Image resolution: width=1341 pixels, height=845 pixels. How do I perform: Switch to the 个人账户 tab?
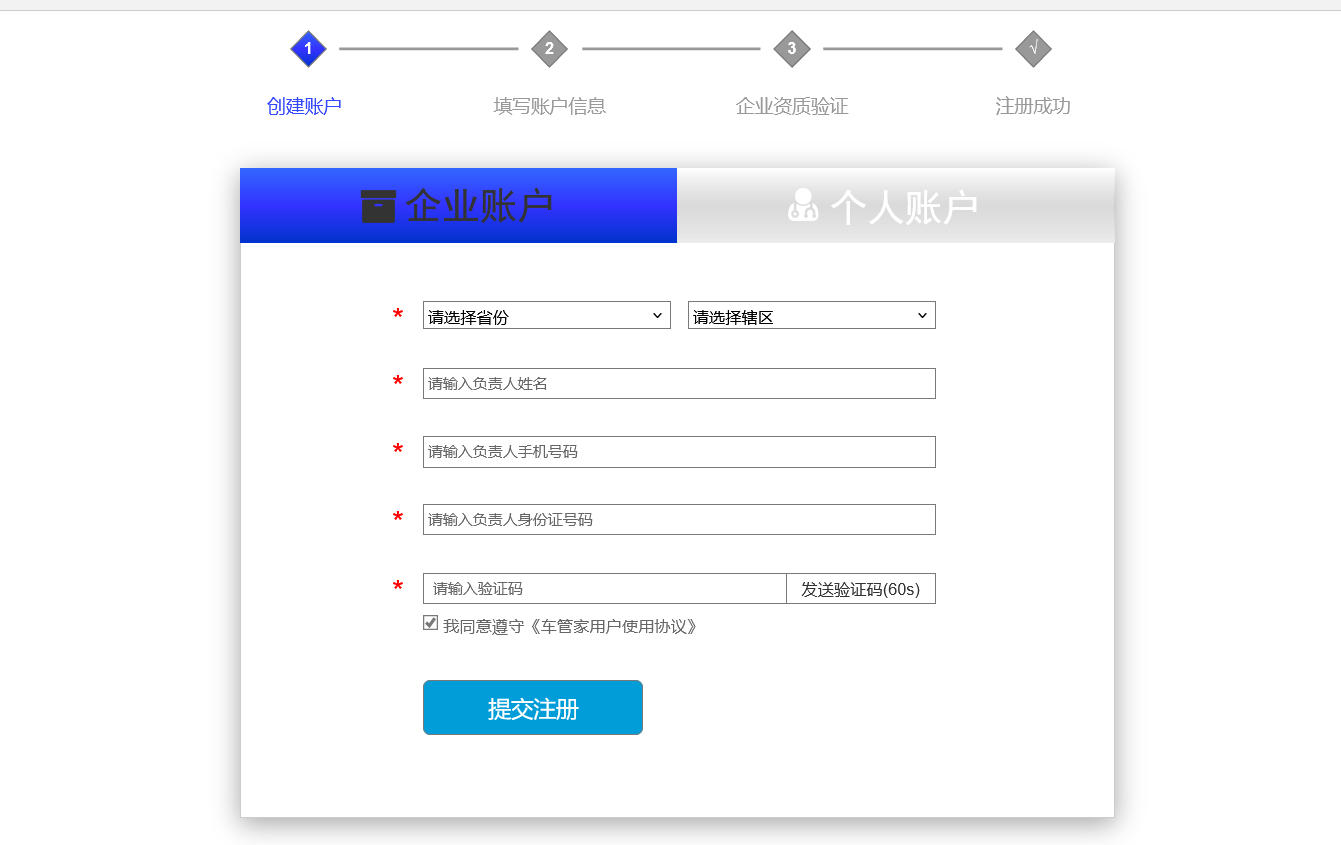tap(895, 205)
